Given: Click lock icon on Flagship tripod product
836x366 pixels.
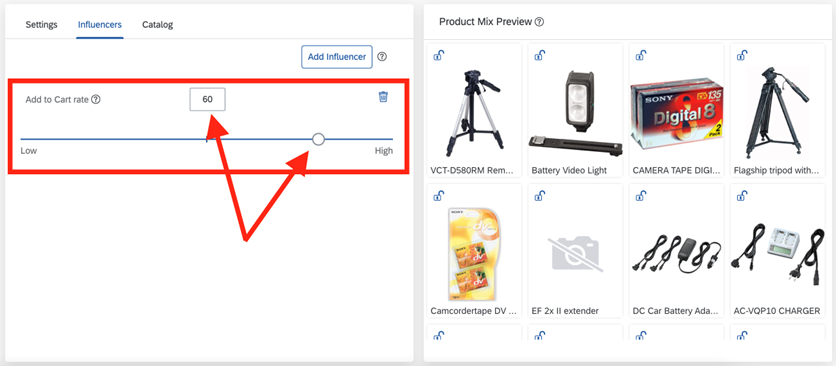Looking at the screenshot, I should point(742,55).
